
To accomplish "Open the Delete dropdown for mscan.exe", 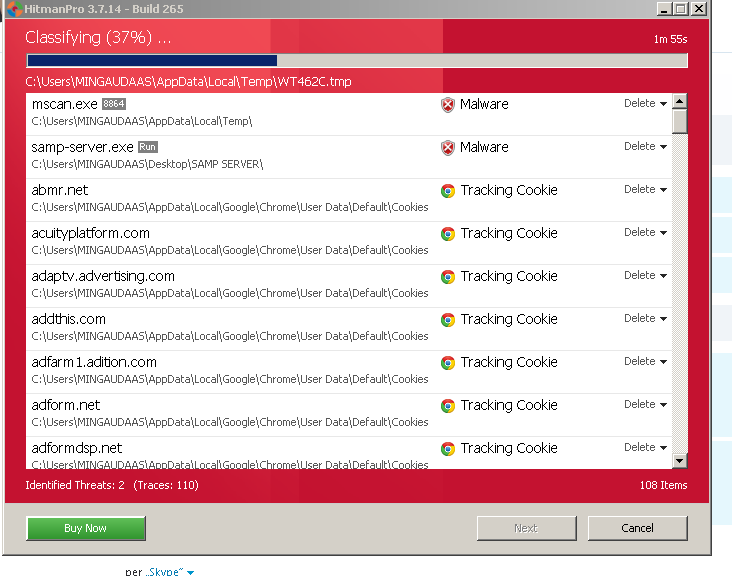I will (645, 104).
